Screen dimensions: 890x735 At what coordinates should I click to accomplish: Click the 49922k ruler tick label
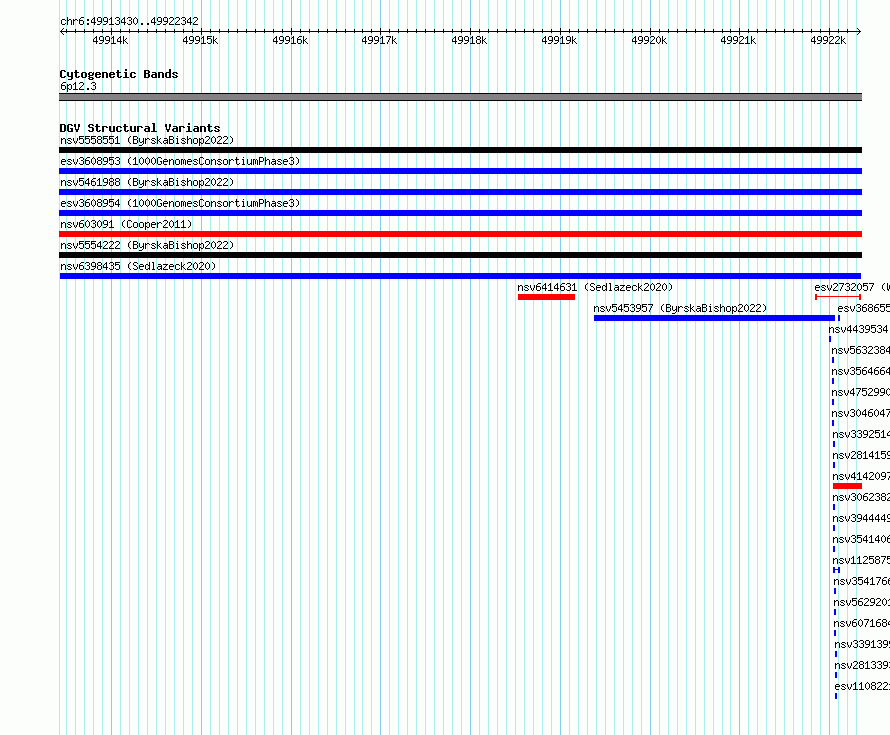pos(828,40)
